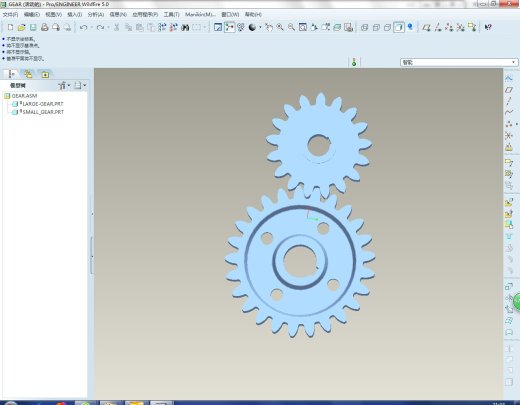520x405 pixels.
Task: Open the Find tool with binoculars icon
Action: 185,27
